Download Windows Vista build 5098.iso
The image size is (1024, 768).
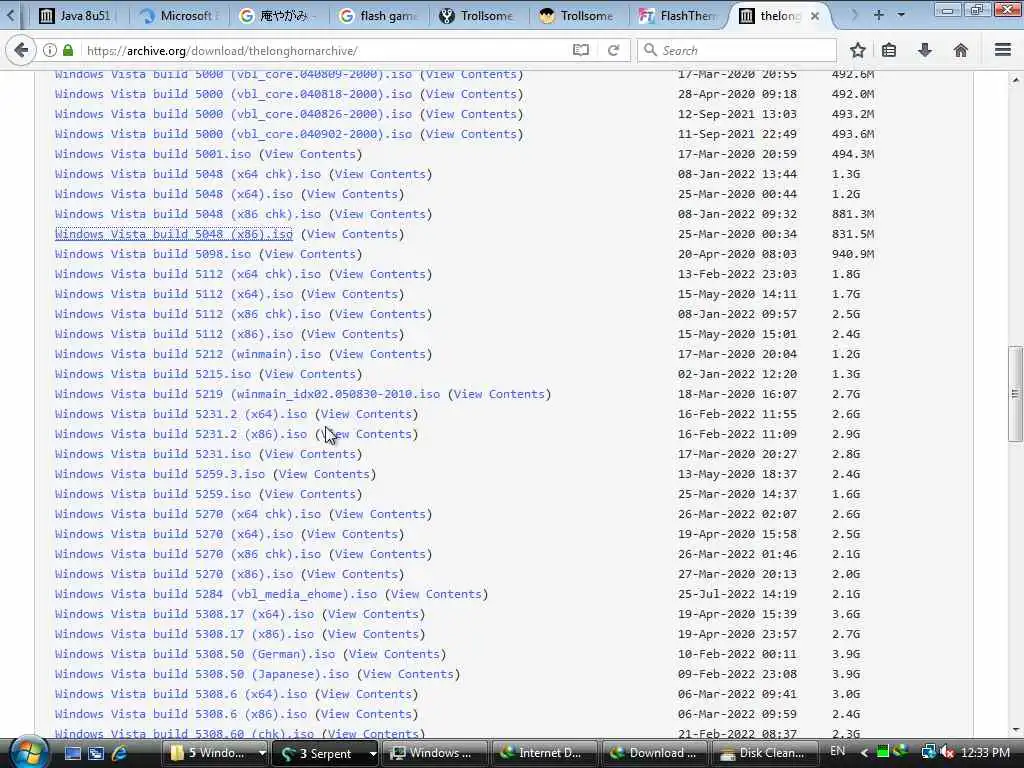pos(153,254)
